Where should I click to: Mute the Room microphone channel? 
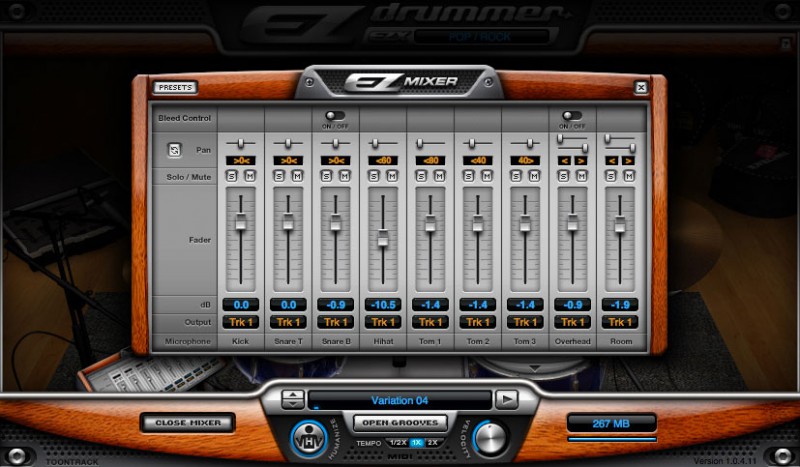coord(628,176)
